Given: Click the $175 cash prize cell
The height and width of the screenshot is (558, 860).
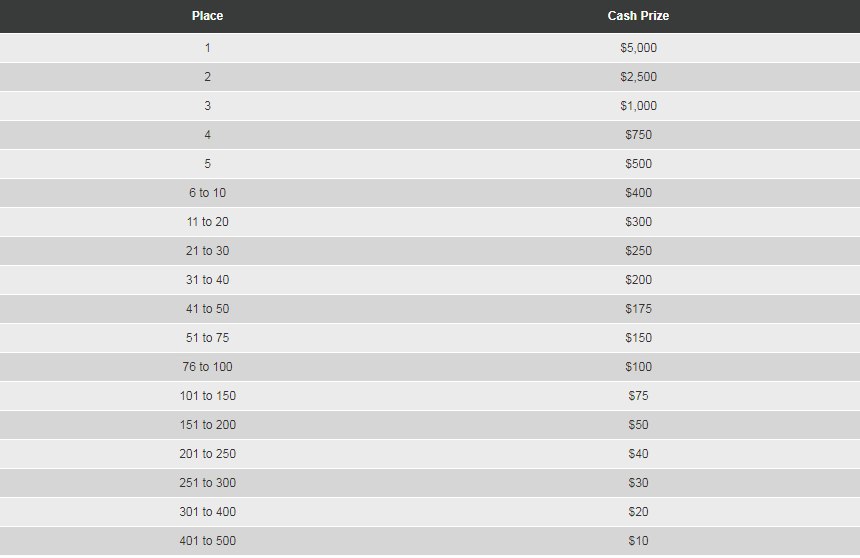Looking at the screenshot, I should tap(638, 308).
